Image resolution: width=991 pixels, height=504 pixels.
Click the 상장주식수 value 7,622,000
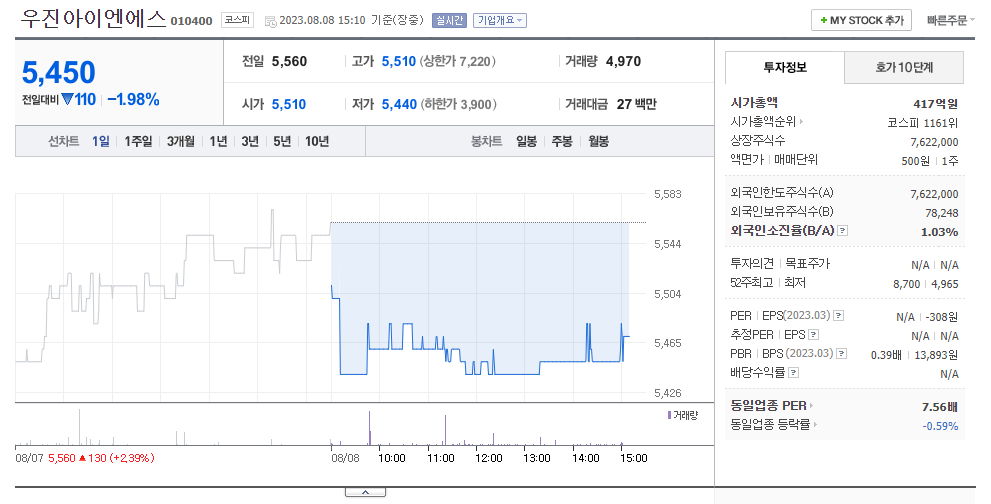click(x=934, y=142)
